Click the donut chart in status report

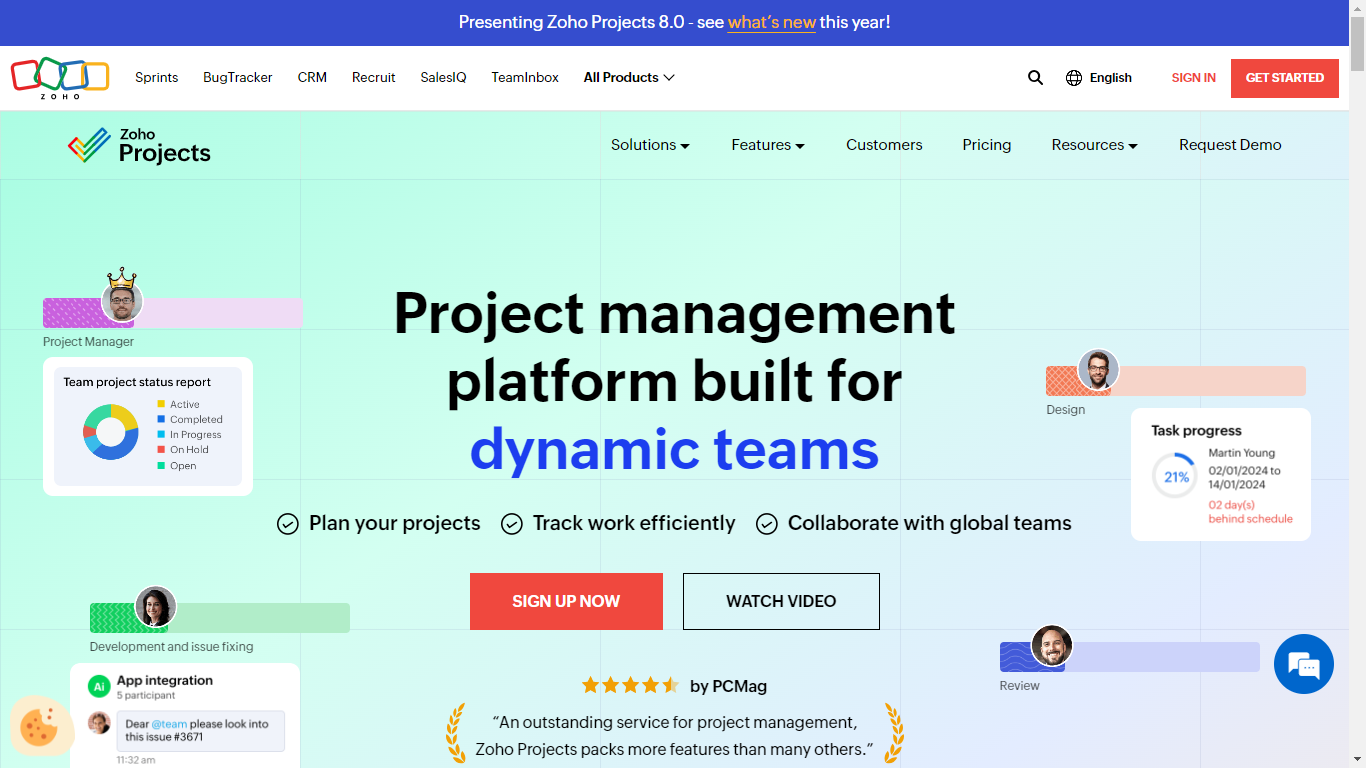[110, 432]
